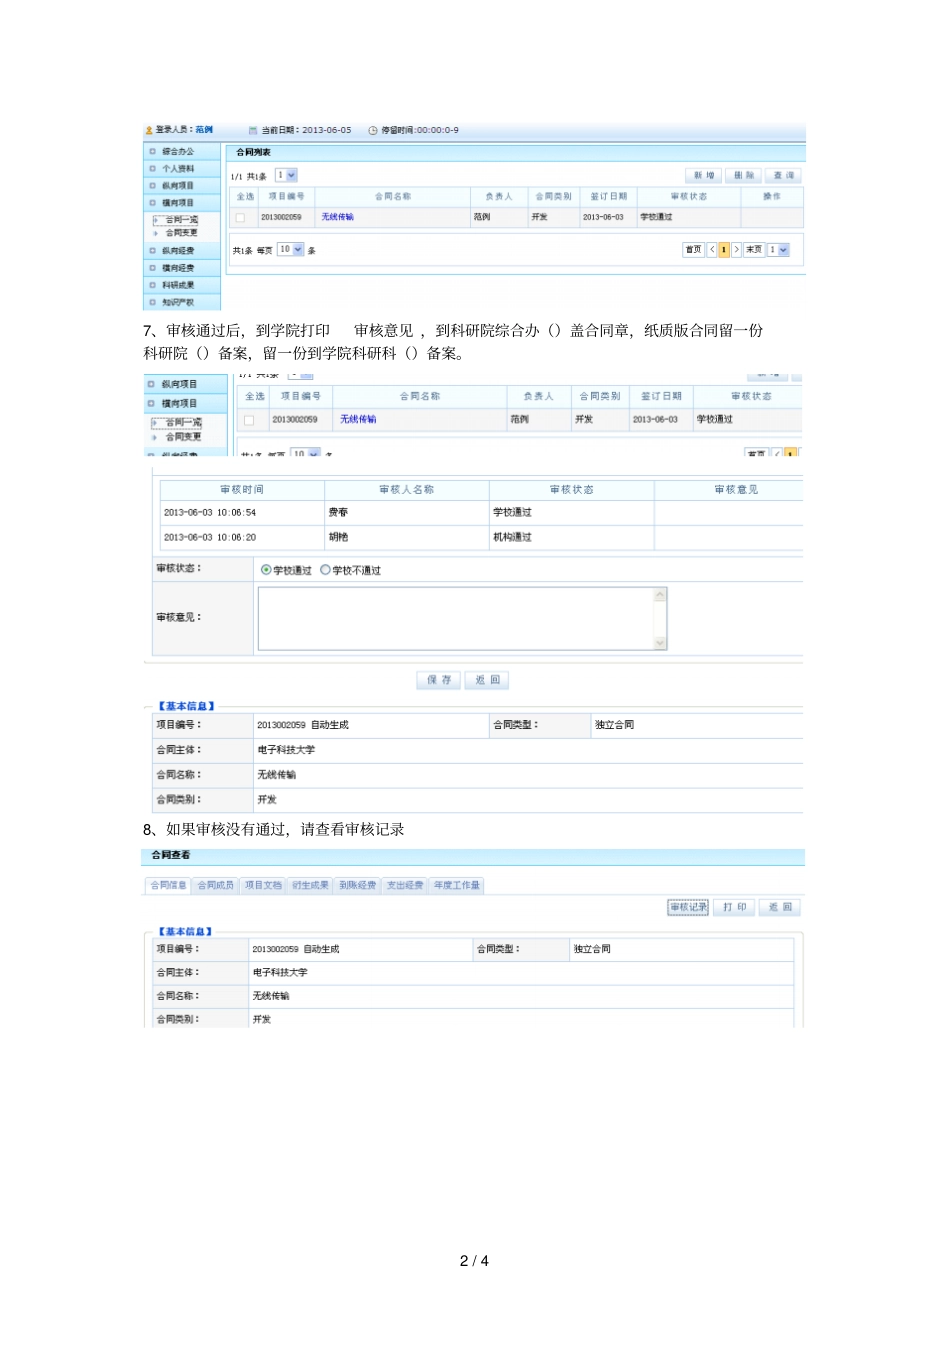950x1345 pixels.
Task: Switch to the 合同信息 tab
Action: coord(168,886)
